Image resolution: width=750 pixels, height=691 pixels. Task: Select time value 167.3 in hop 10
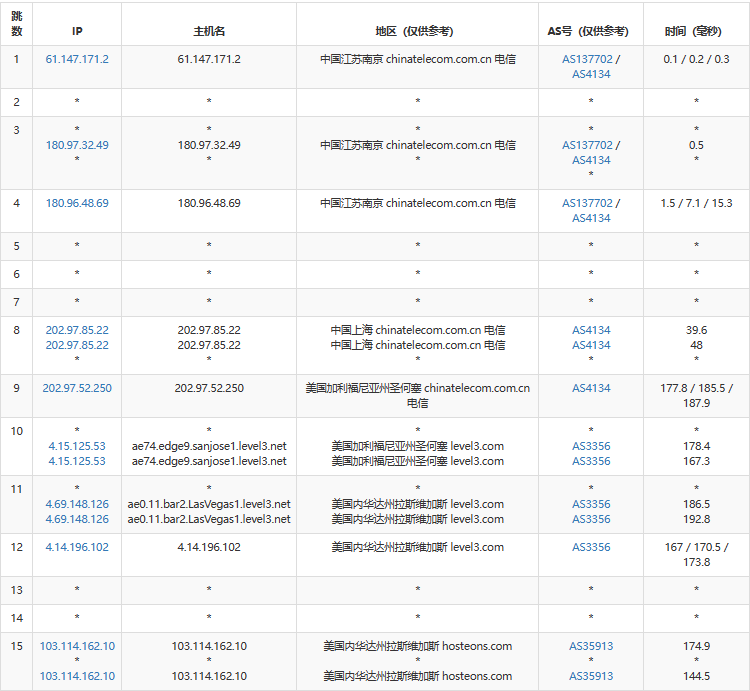[x=696, y=461]
